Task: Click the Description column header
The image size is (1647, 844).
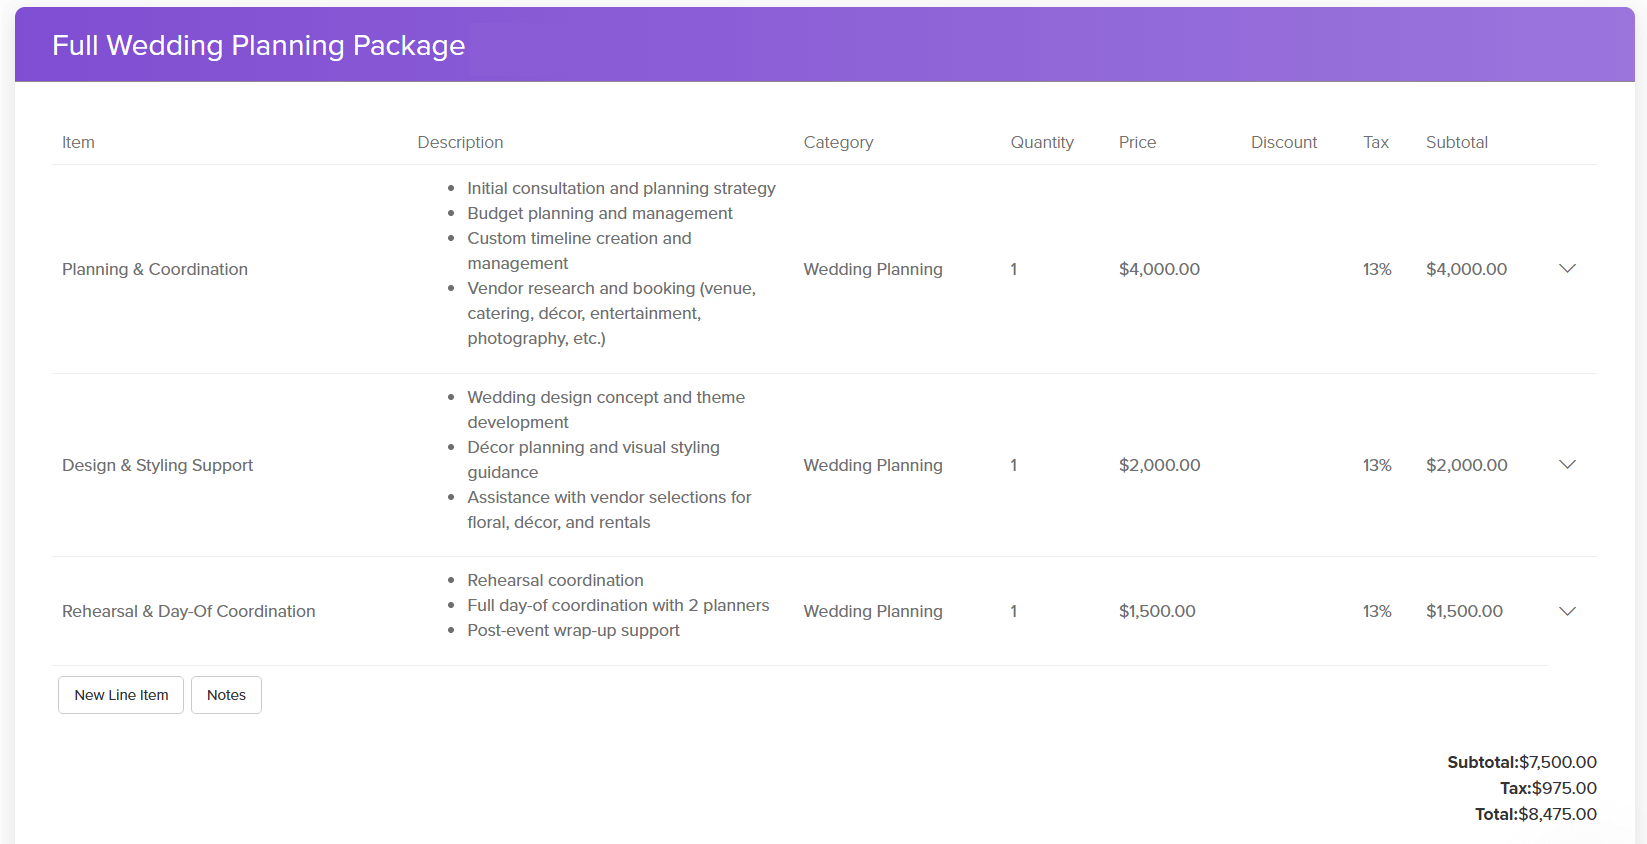Action: click(460, 142)
